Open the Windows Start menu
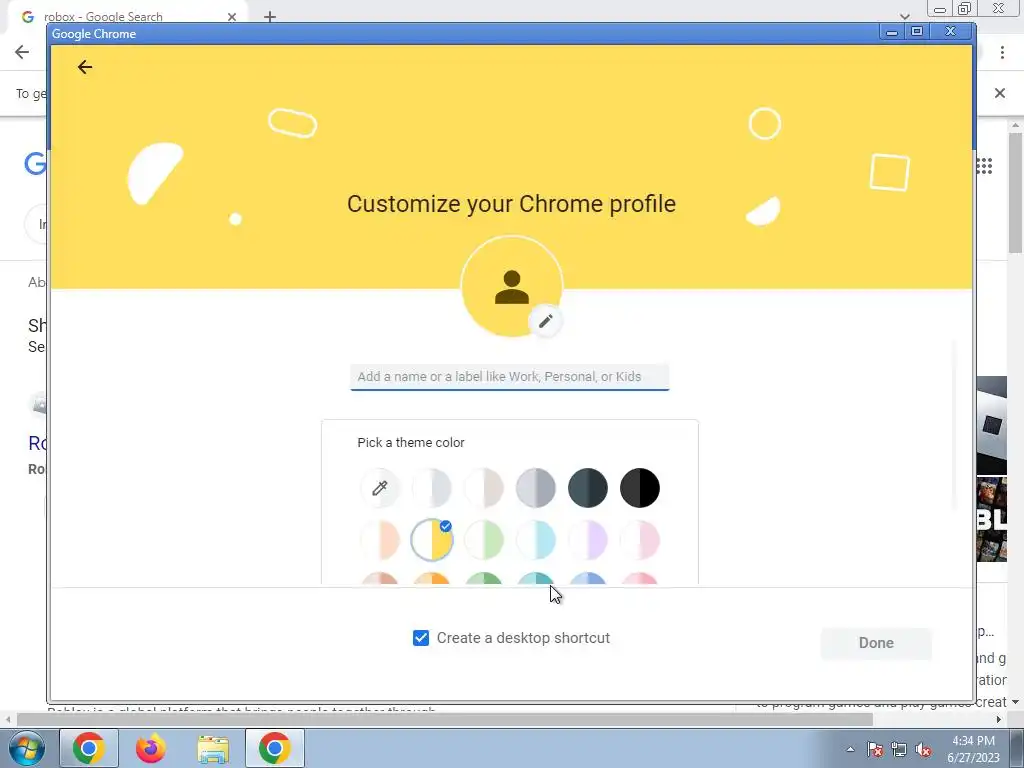The width and height of the screenshot is (1024, 768). [x=27, y=748]
